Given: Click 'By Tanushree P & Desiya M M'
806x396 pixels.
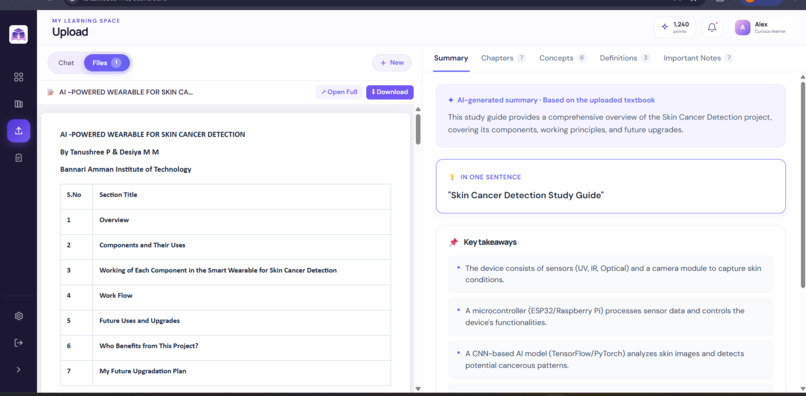Looking at the screenshot, I should coord(109,152).
